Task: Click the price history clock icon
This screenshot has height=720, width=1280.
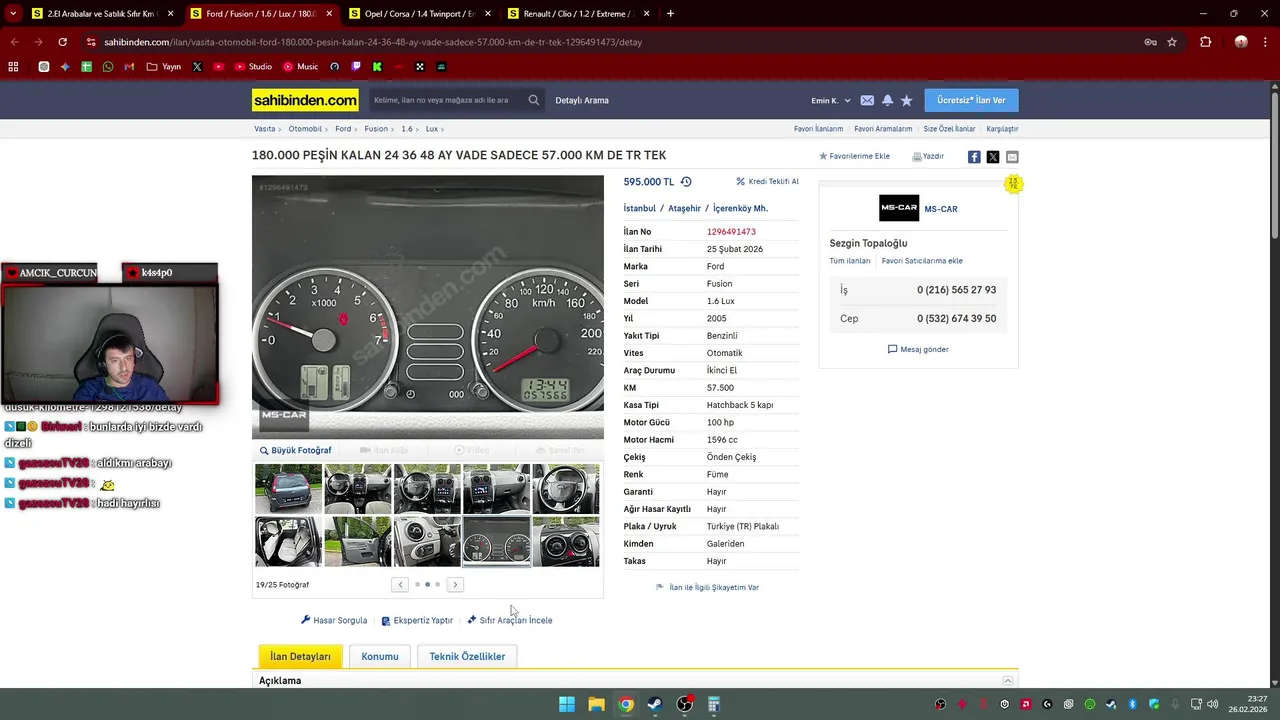Action: 686,182
